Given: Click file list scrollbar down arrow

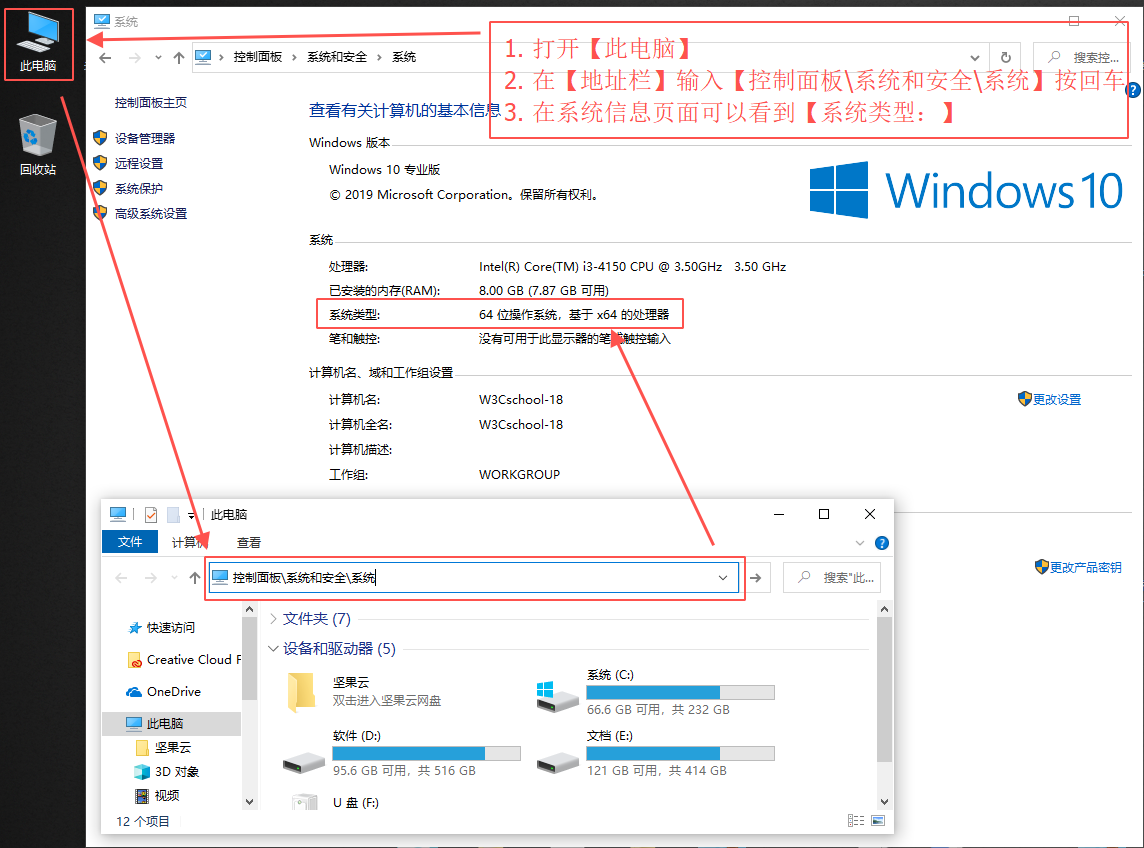Looking at the screenshot, I should point(884,802).
